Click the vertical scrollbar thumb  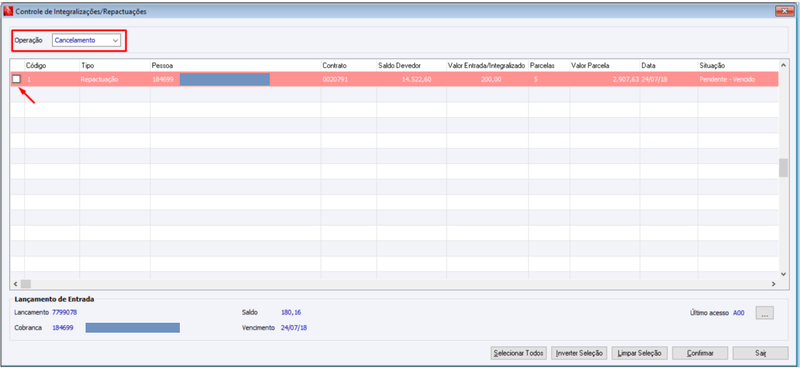click(x=783, y=167)
